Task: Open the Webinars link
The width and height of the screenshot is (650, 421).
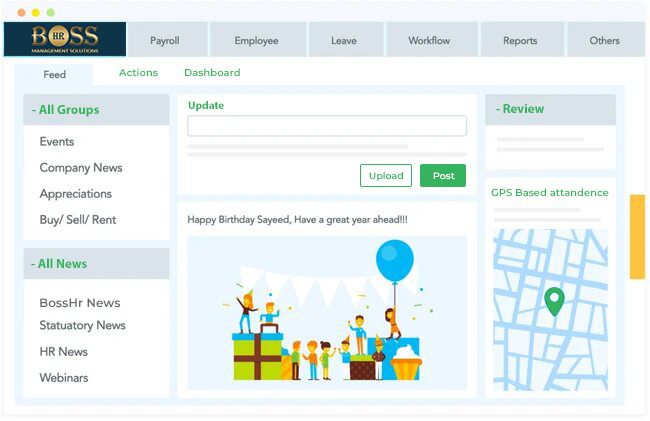Action: 64,378
